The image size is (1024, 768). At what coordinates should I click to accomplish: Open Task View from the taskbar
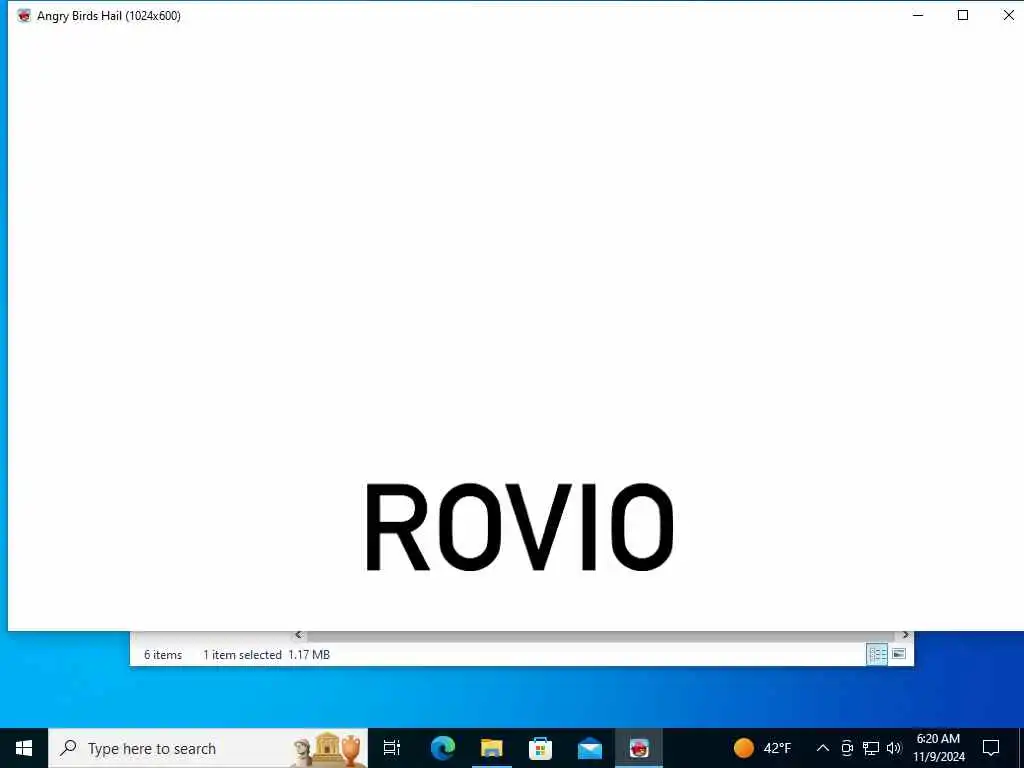(x=392, y=748)
